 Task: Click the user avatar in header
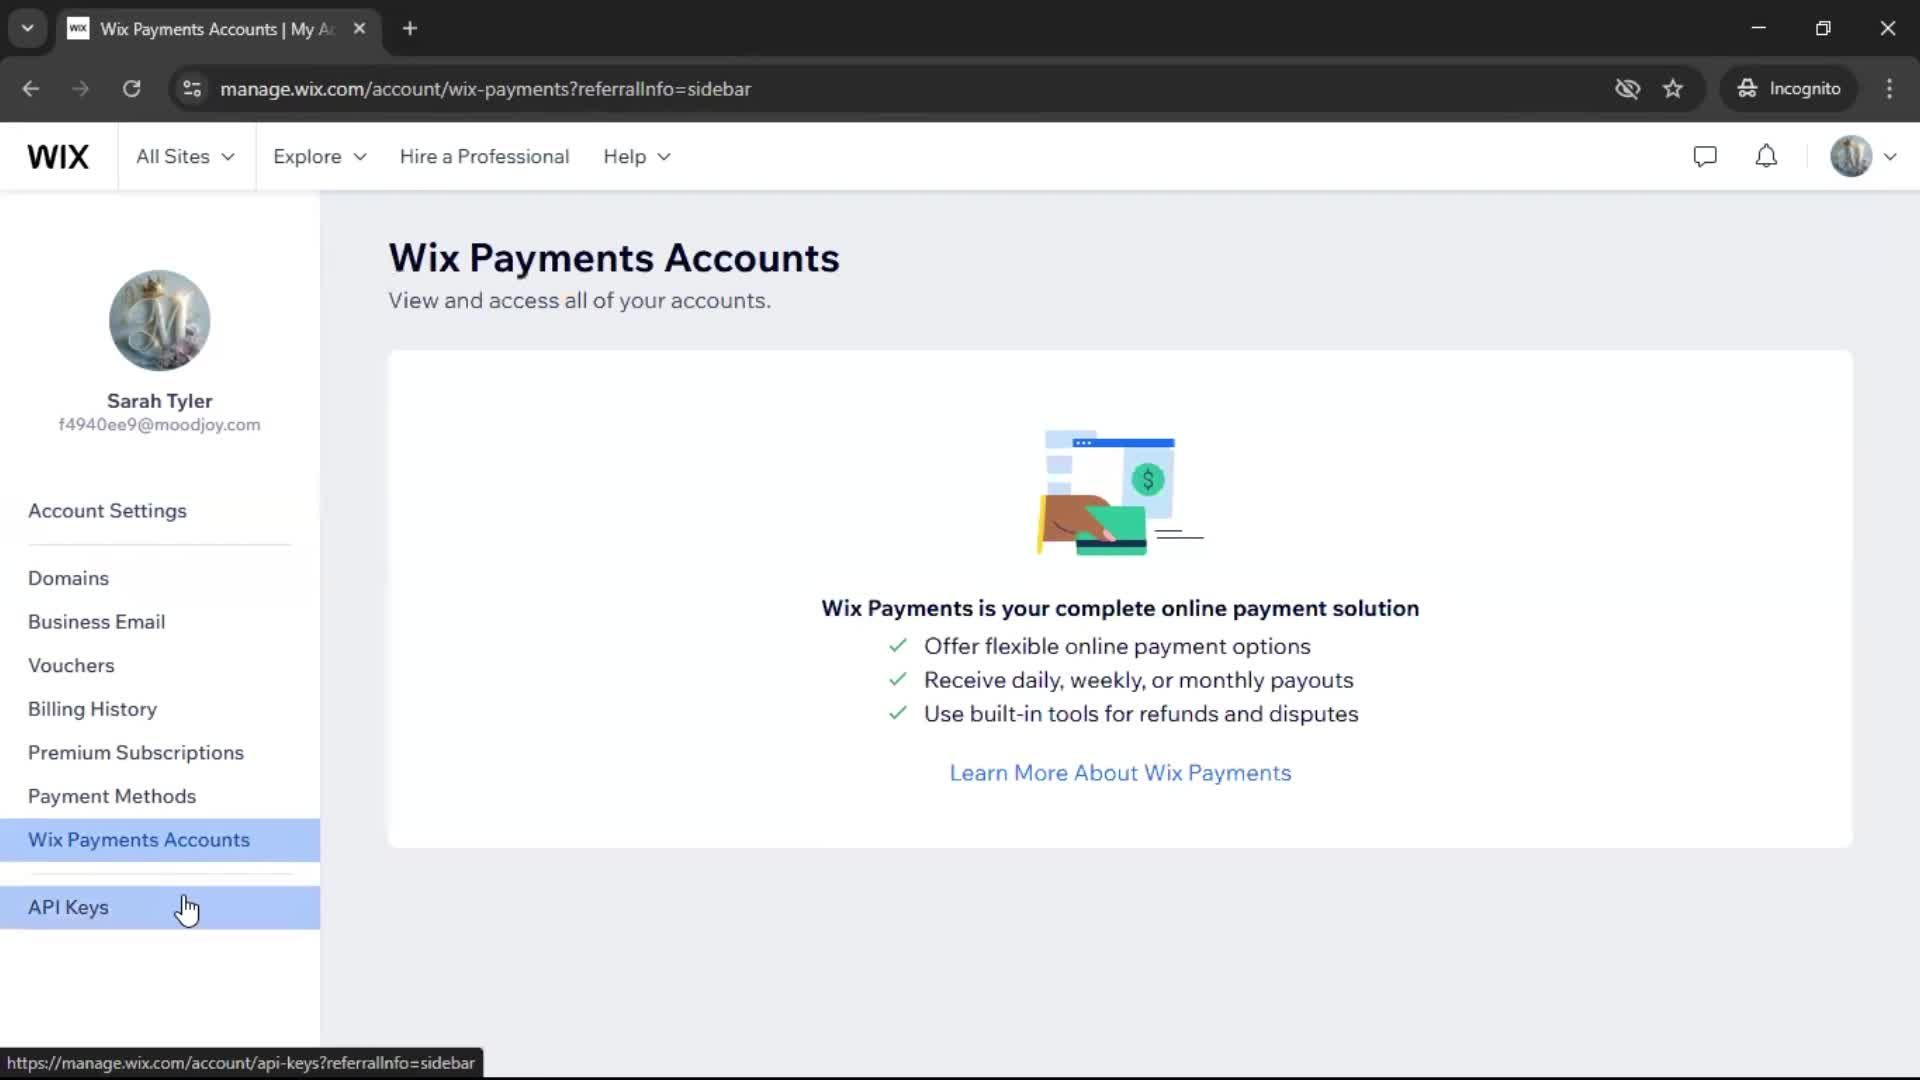pyautogui.click(x=1851, y=156)
